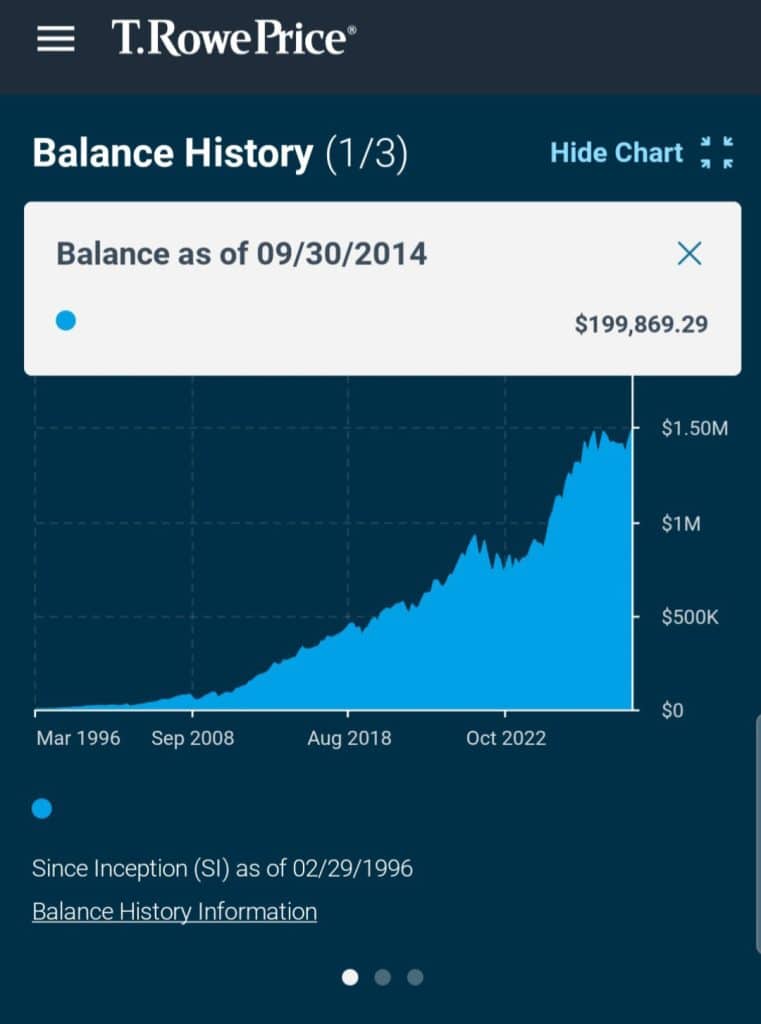The height and width of the screenshot is (1024, 761).
Task: Collapse the chart using the shrink arrows icon
Action: [717, 153]
